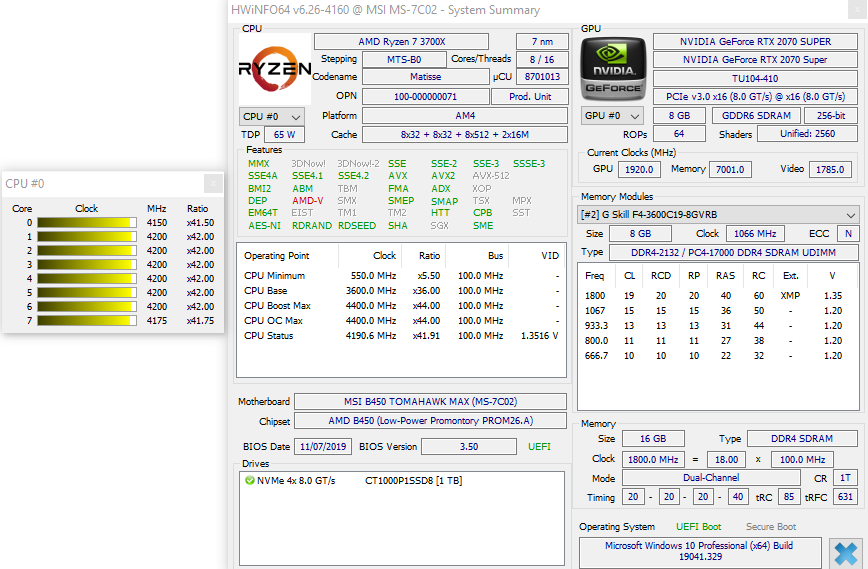The width and height of the screenshot is (868, 569).
Task: Click the Unified: 2560 shaders field
Action: (x=807, y=133)
